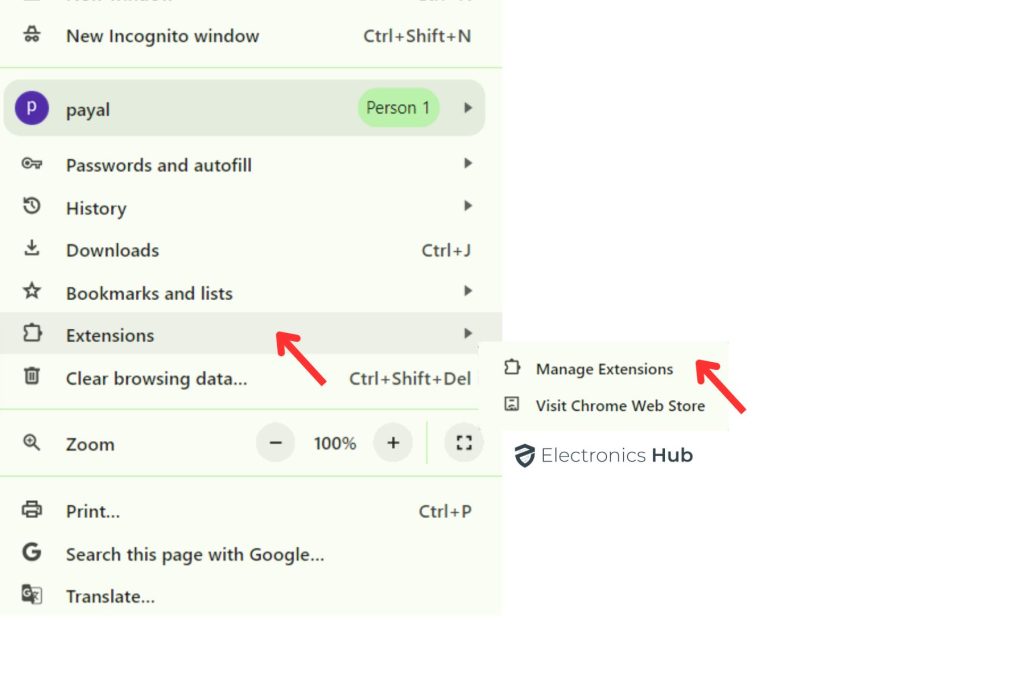Click the Google G icon

coord(32,553)
